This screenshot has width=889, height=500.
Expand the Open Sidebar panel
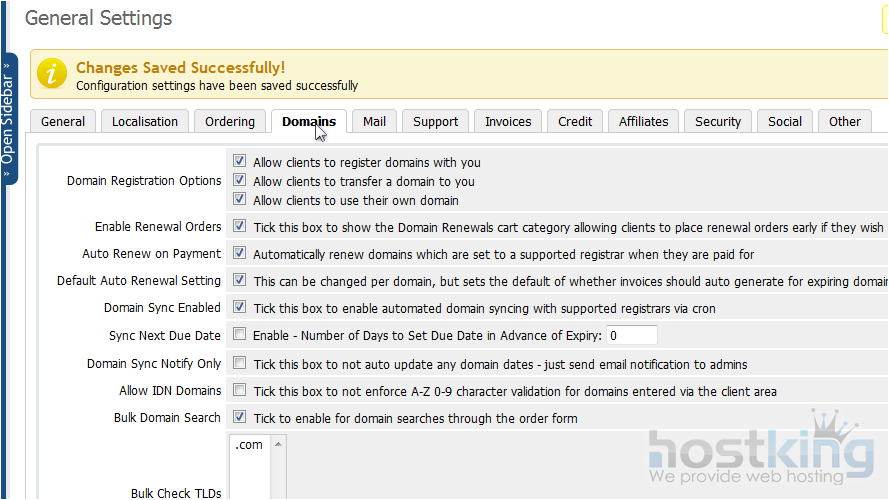click(8, 118)
